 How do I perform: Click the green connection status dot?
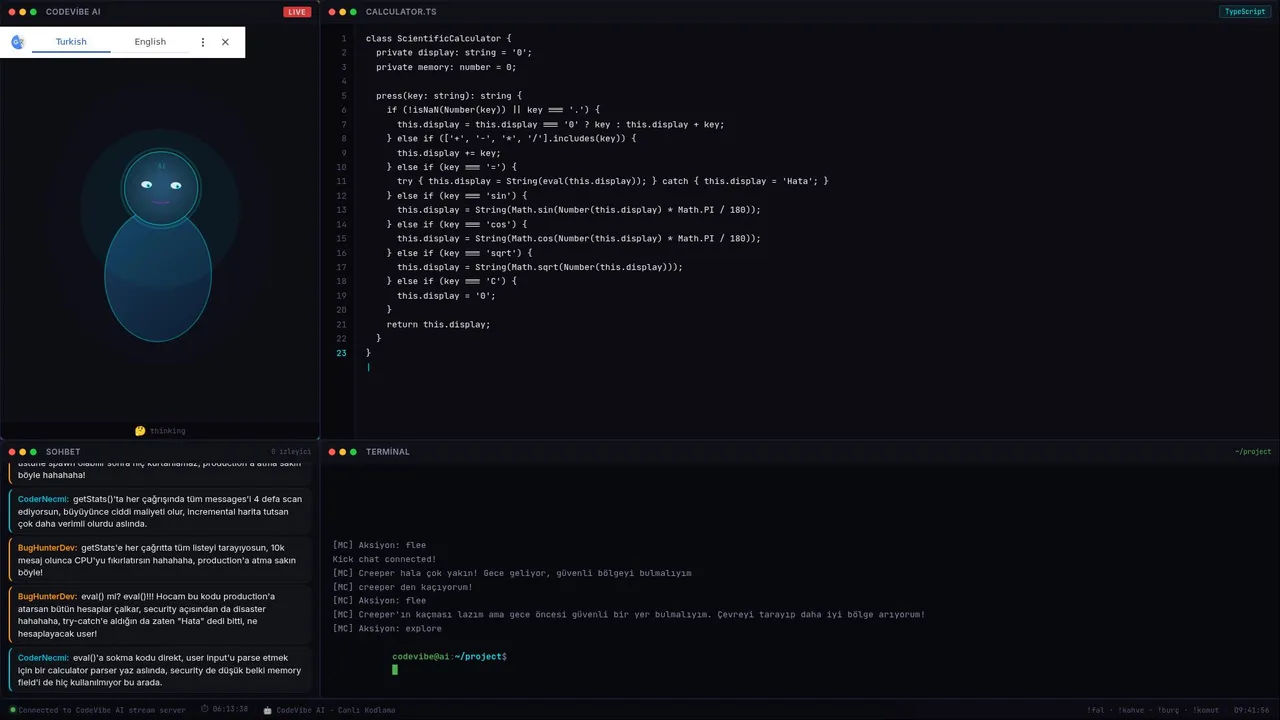point(13,710)
